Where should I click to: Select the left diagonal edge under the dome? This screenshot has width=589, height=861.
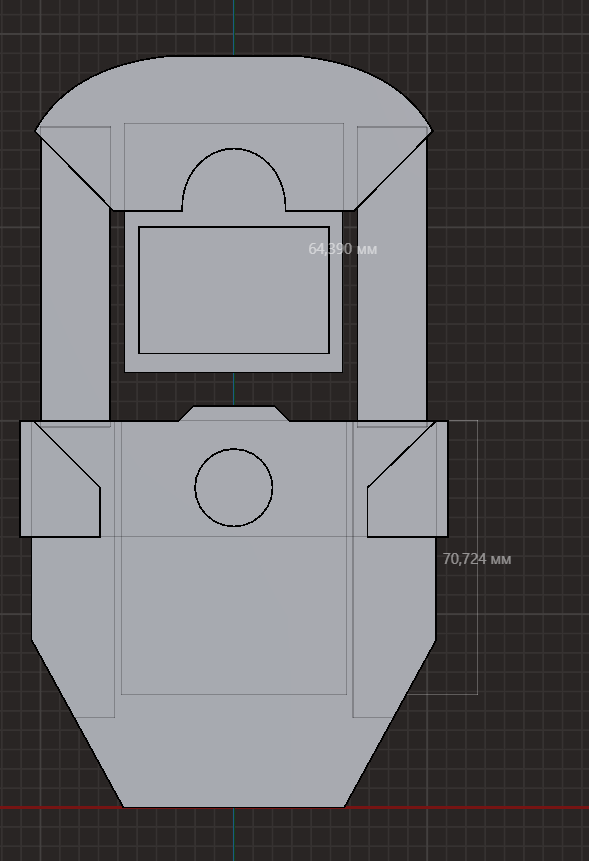coord(74,170)
